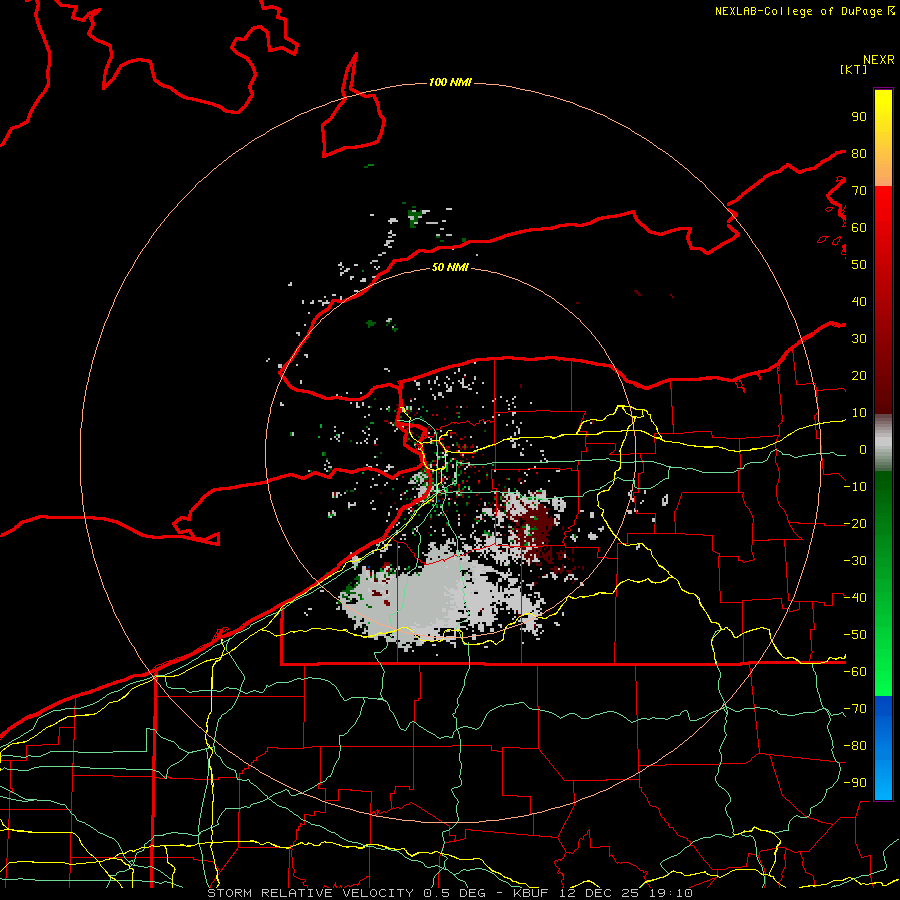
Task: Click the 20 value on the velocity scale
Action: (x=859, y=375)
